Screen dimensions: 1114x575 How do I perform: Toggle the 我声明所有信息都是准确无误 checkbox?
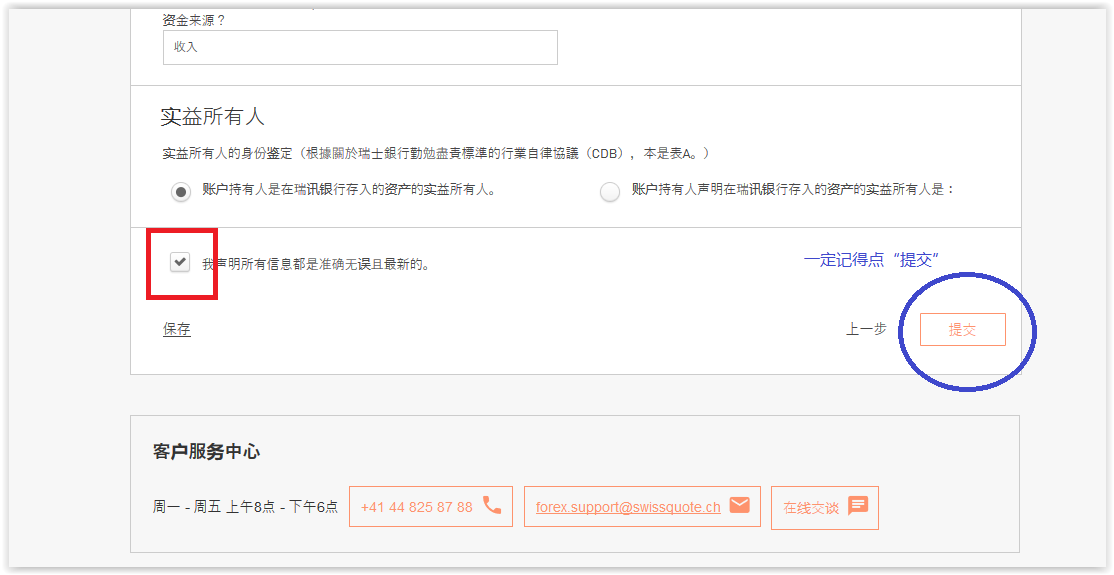coord(180,262)
